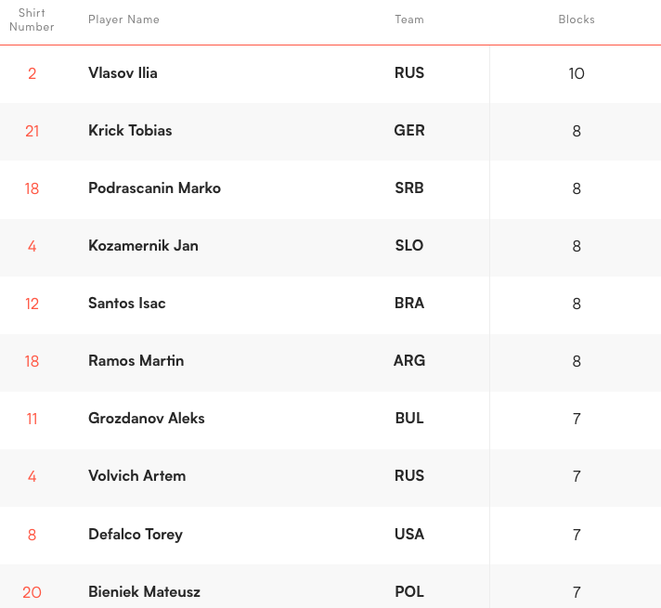Choose player Ramos Martin
Viewport: 661px width, 608px height.
pyautogui.click(x=136, y=361)
